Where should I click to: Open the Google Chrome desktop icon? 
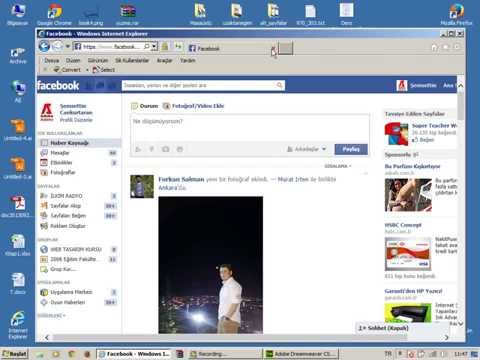(x=54, y=14)
